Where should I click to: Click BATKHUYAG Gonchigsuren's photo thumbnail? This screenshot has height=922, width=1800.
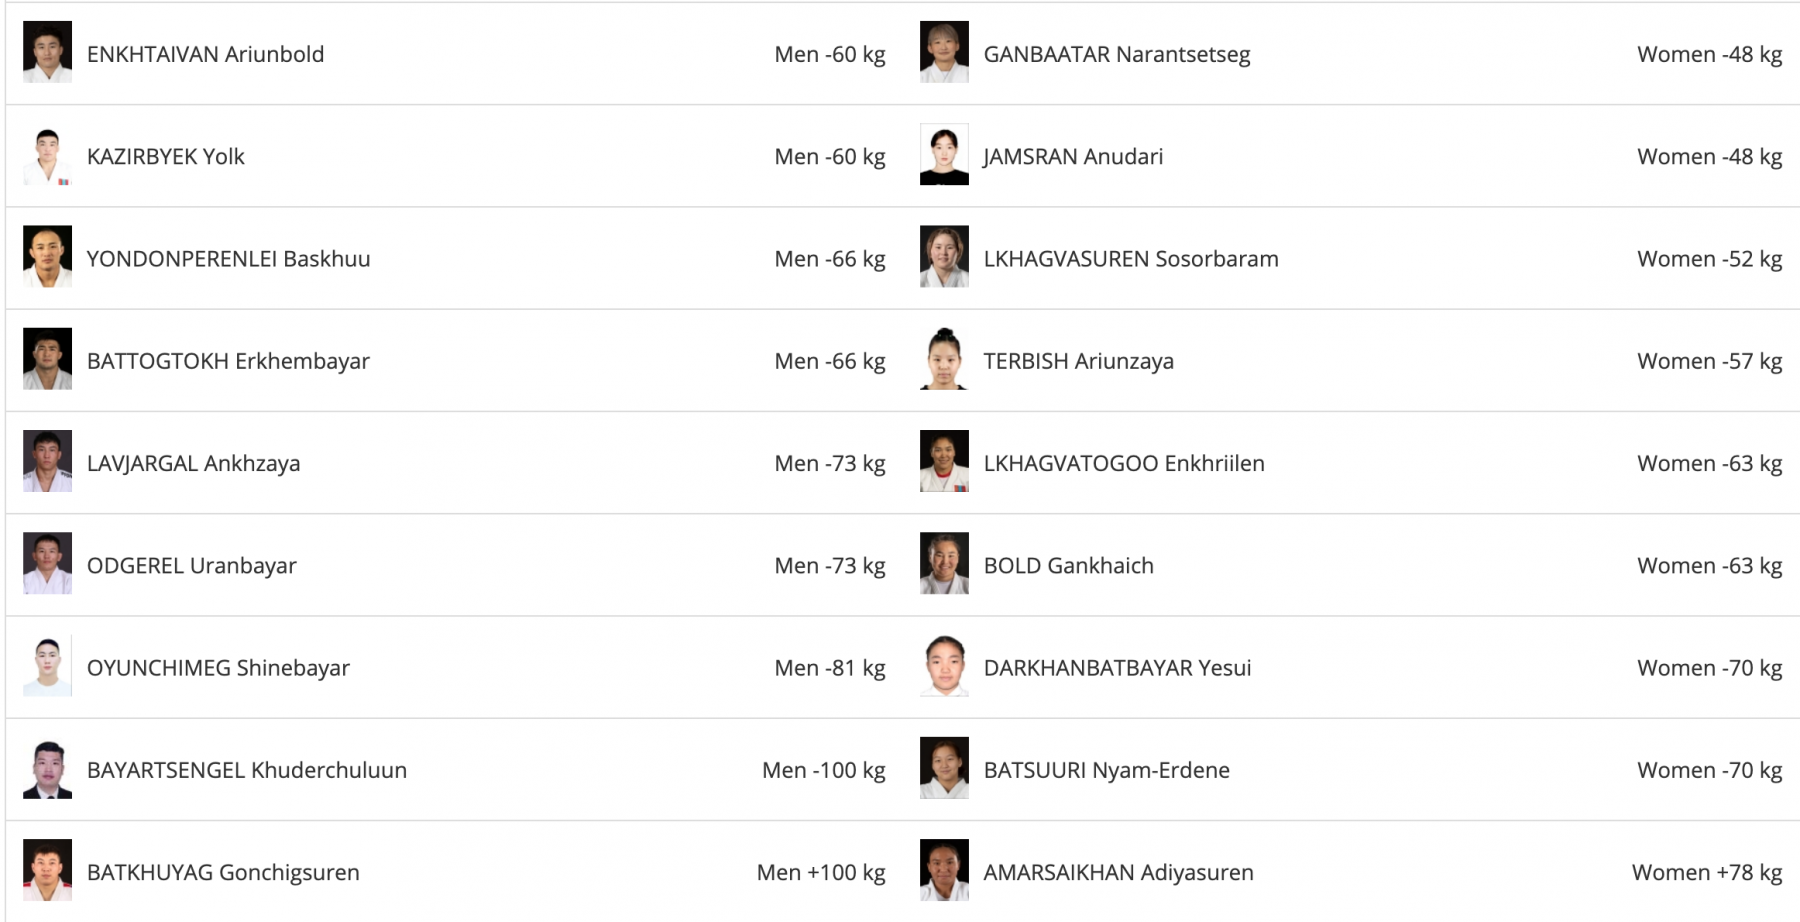[x=47, y=871]
